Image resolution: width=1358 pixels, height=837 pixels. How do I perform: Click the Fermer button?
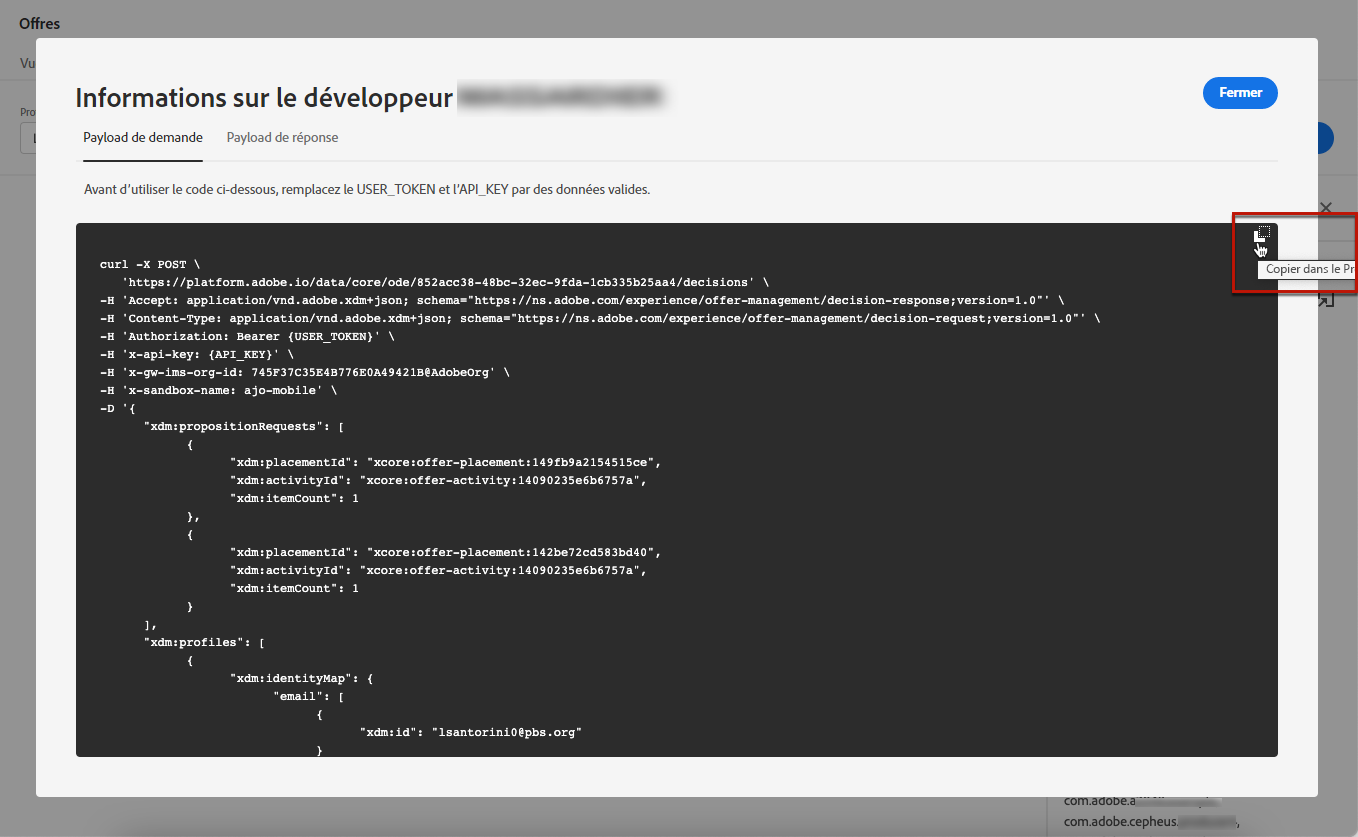pos(1240,93)
